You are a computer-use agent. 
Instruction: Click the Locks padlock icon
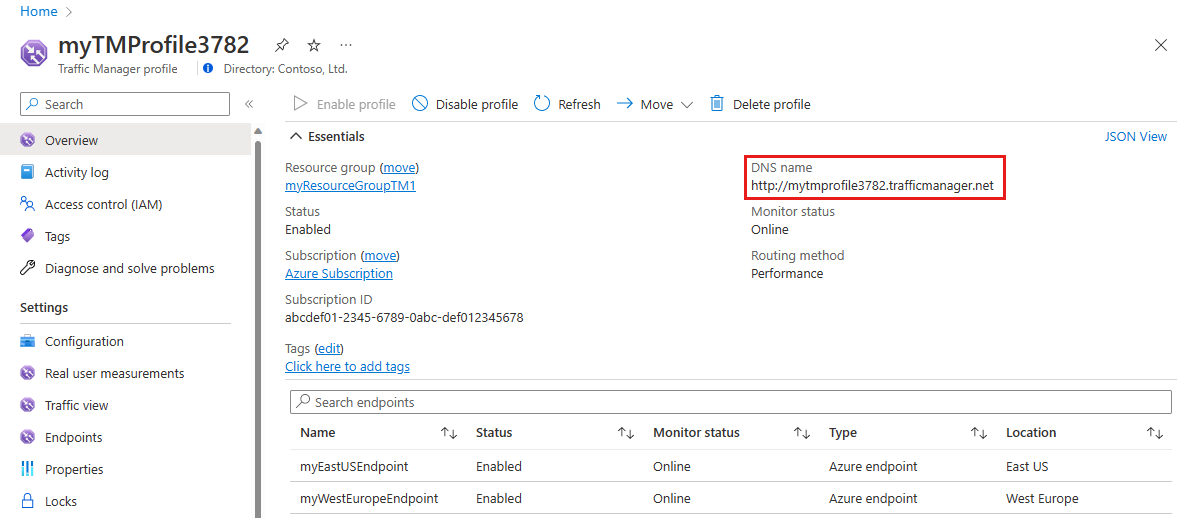coord(28,501)
